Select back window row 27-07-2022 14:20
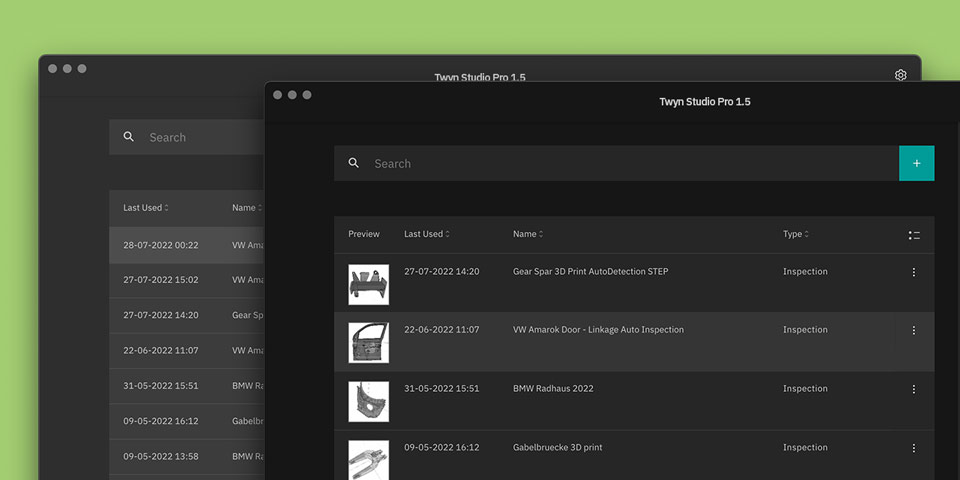 click(x=187, y=315)
